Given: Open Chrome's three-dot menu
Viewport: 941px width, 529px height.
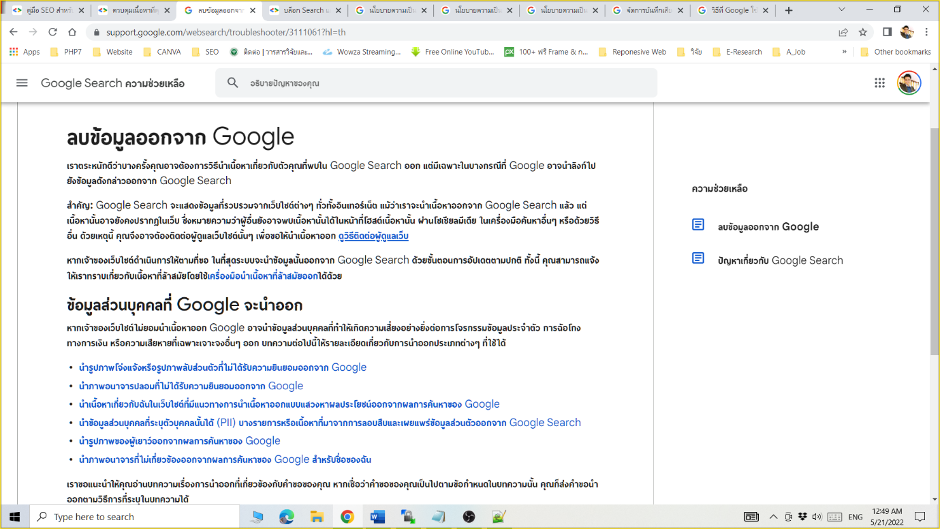Looking at the screenshot, I should [927, 32].
